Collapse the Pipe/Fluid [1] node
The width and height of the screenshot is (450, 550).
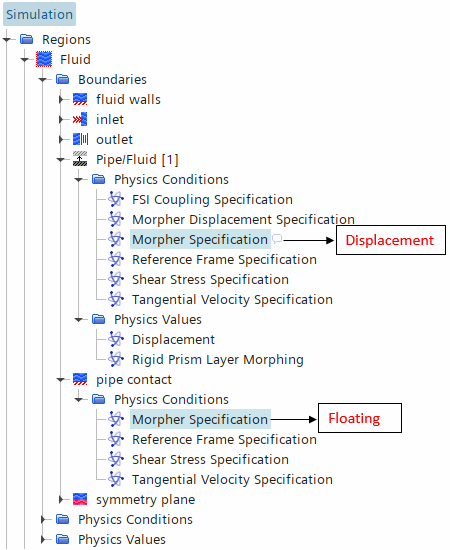61,160
